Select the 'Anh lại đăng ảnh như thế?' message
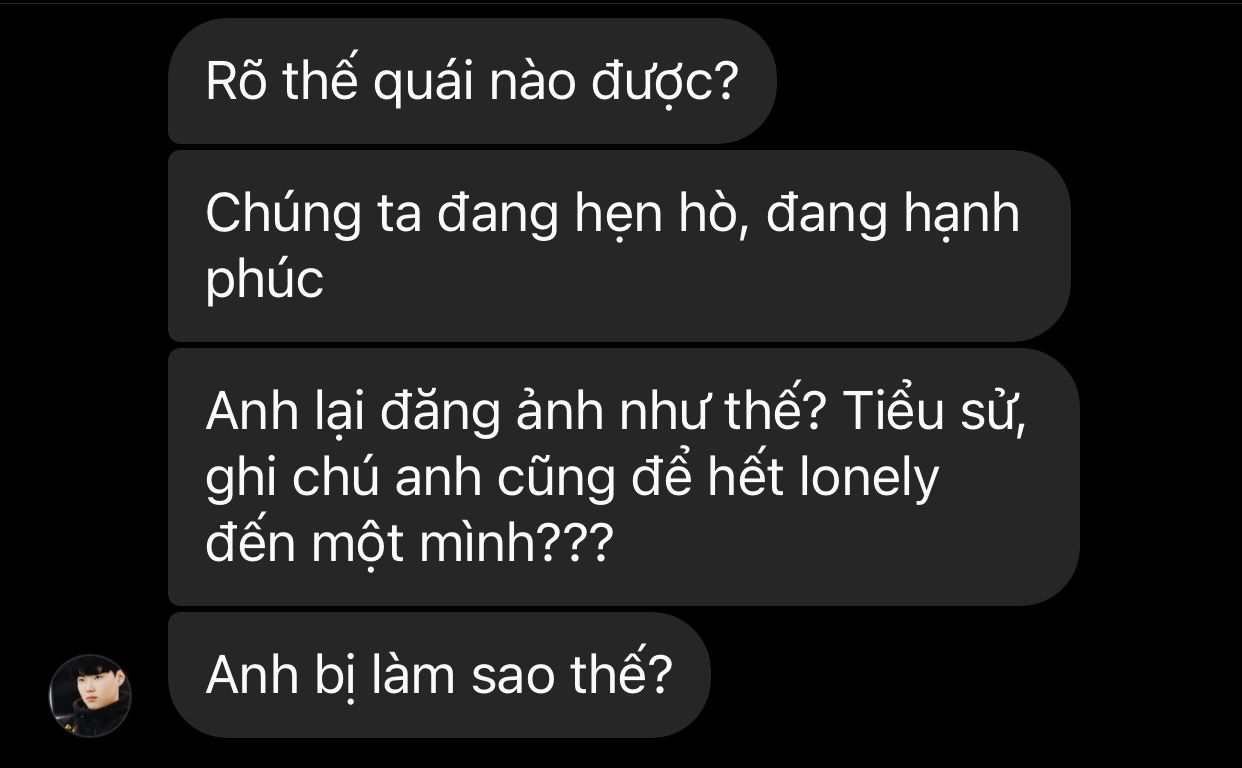Screen dimensions: 1242x768 pos(623,477)
